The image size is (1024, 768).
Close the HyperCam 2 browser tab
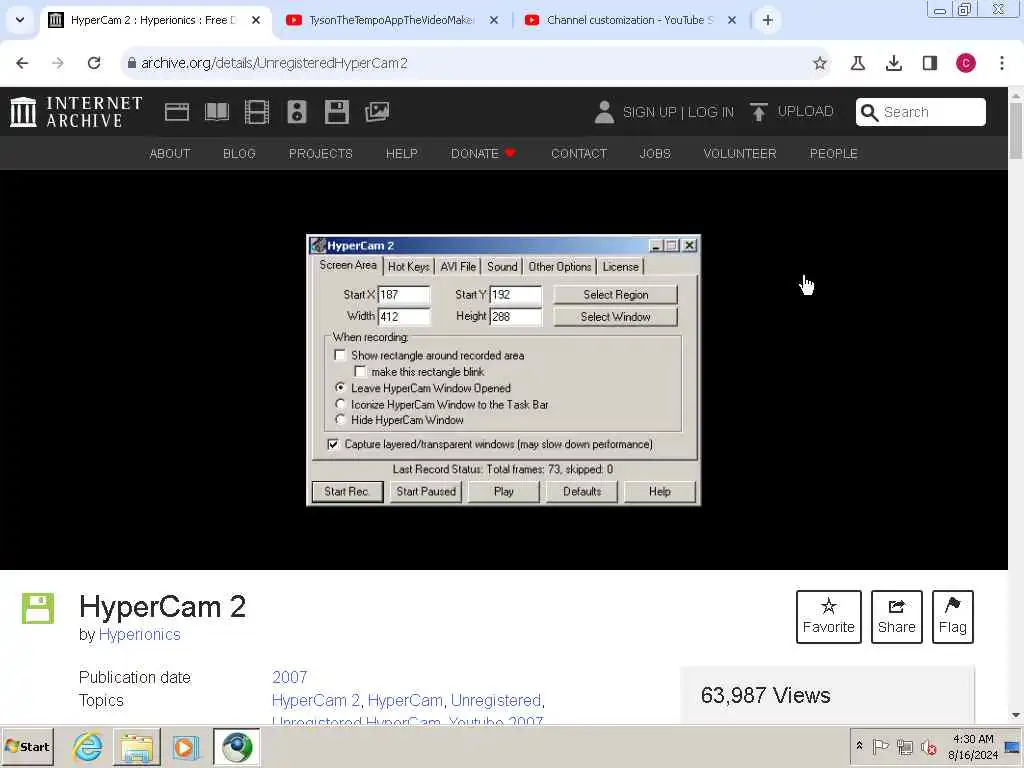256,20
